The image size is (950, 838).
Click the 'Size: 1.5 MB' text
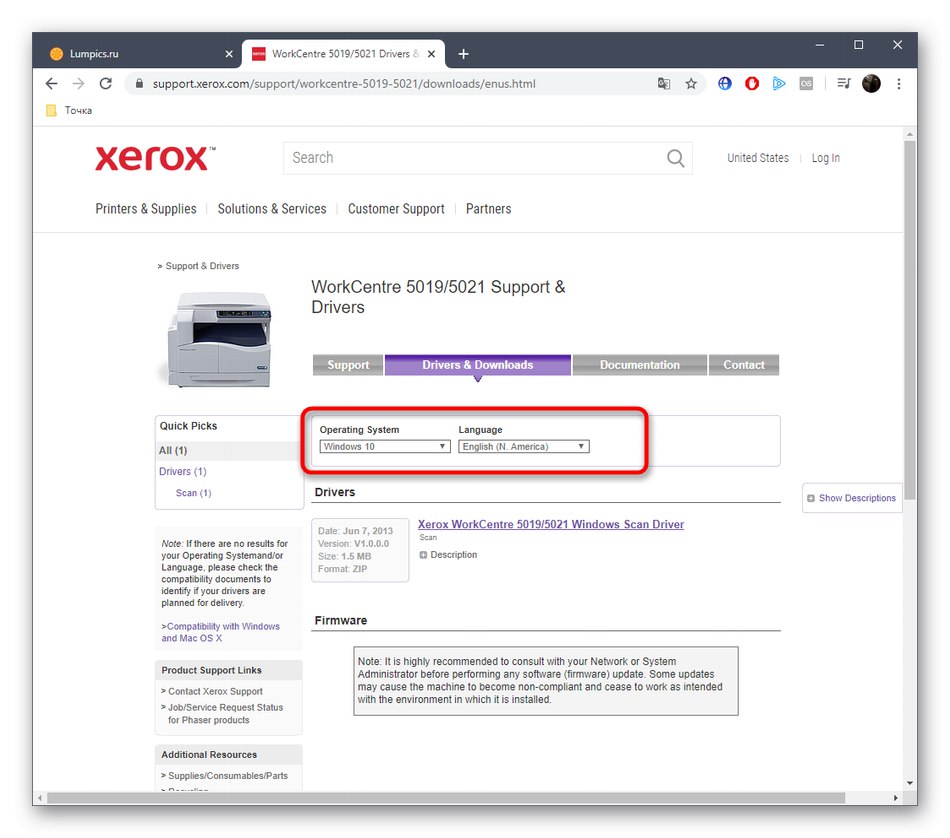click(x=344, y=556)
